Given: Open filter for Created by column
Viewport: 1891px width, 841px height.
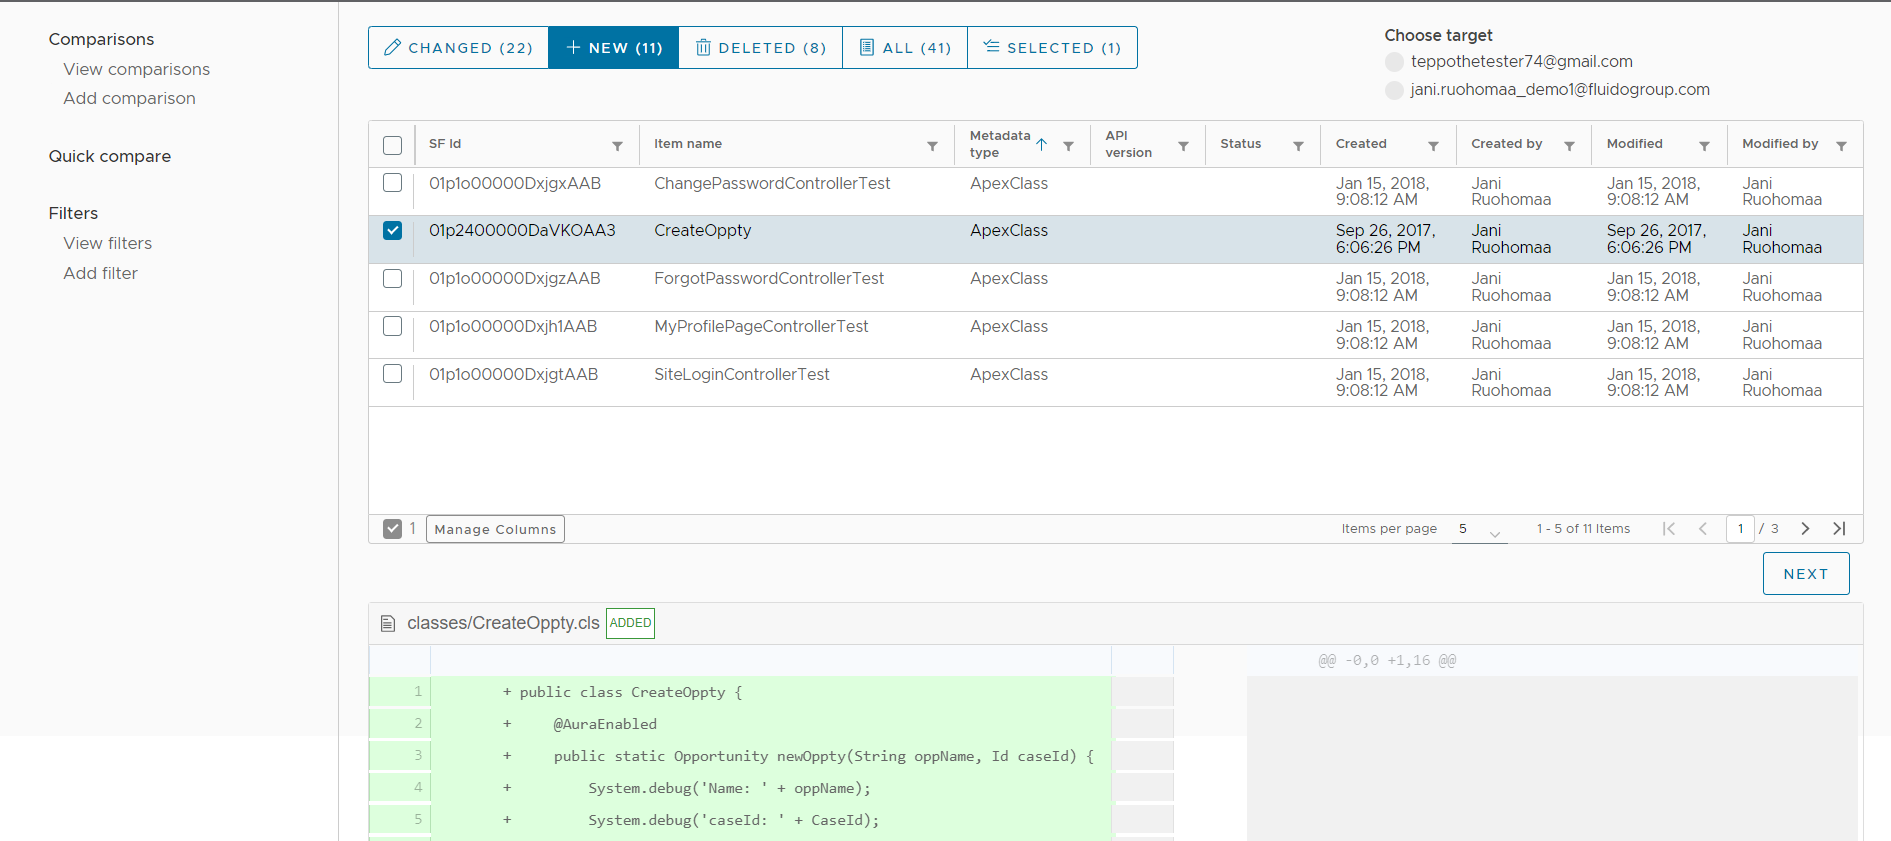Looking at the screenshot, I should (x=1569, y=146).
